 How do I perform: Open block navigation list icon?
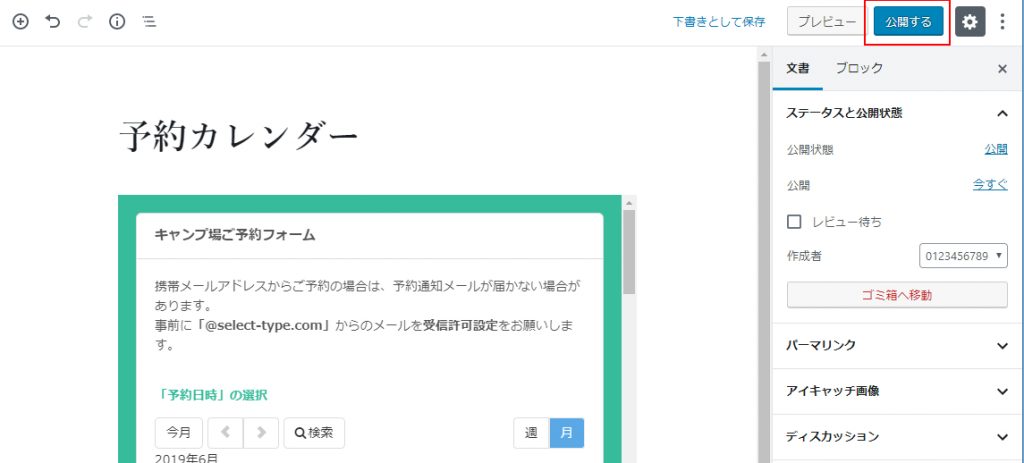point(148,21)
